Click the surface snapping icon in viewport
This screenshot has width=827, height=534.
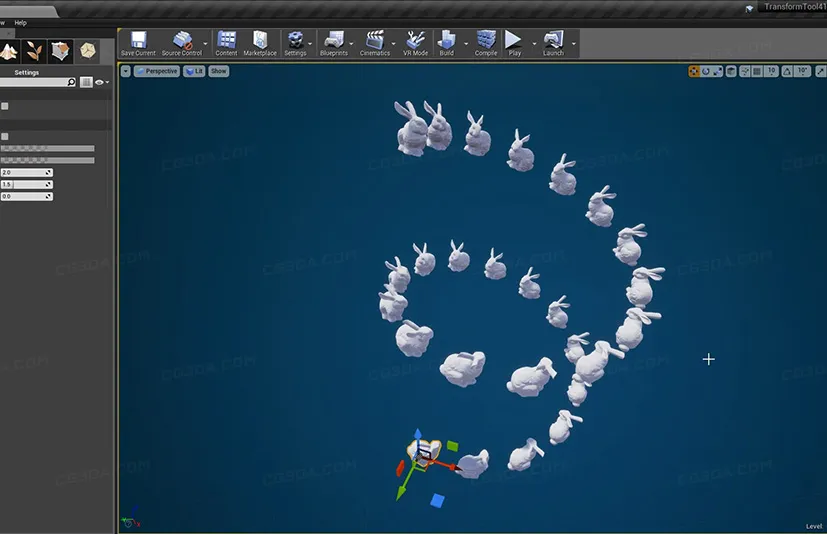[745, 71]
